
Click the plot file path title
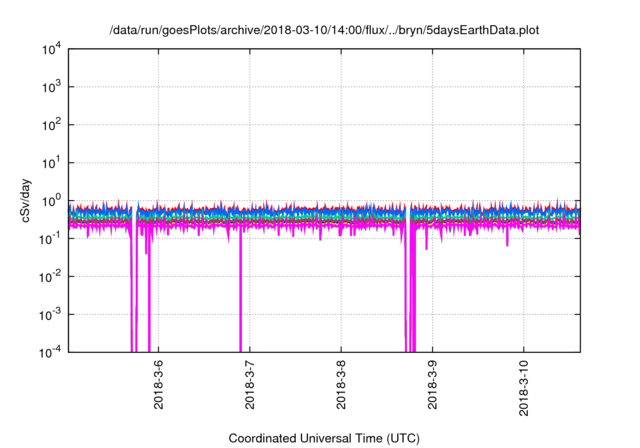pyautogui.click(x=324, y=30)
